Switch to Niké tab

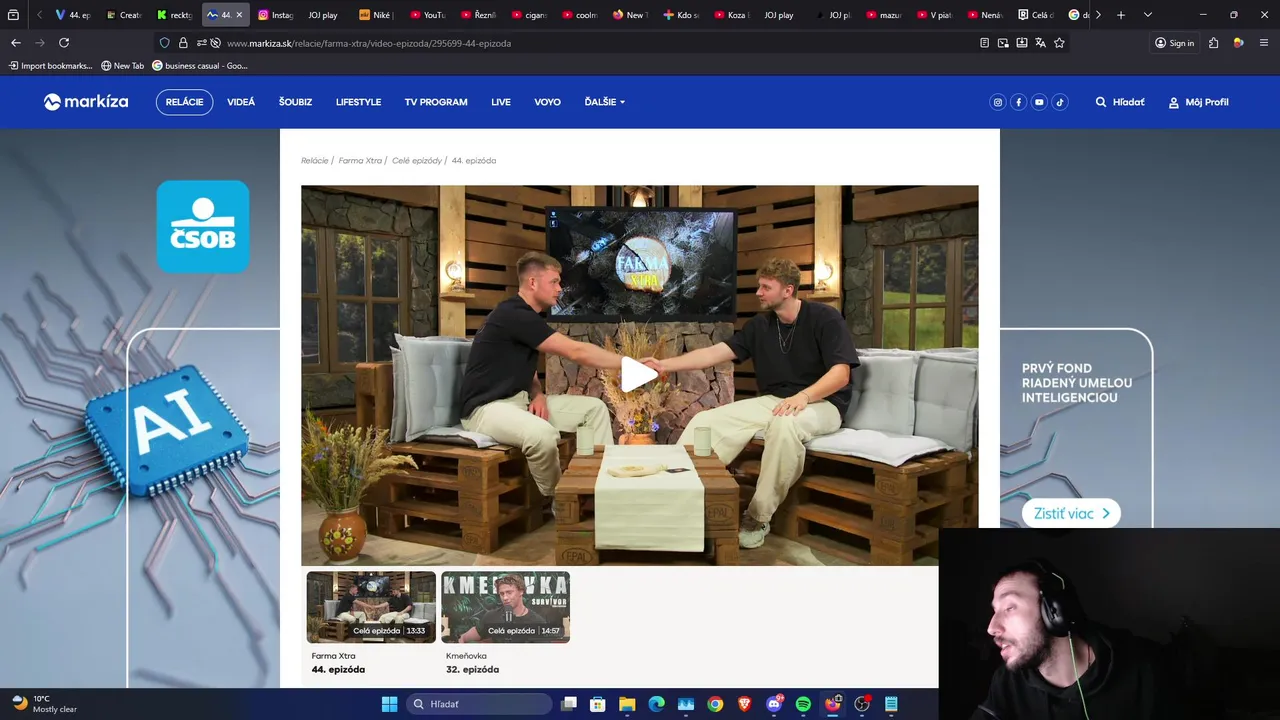click(376, 15)
